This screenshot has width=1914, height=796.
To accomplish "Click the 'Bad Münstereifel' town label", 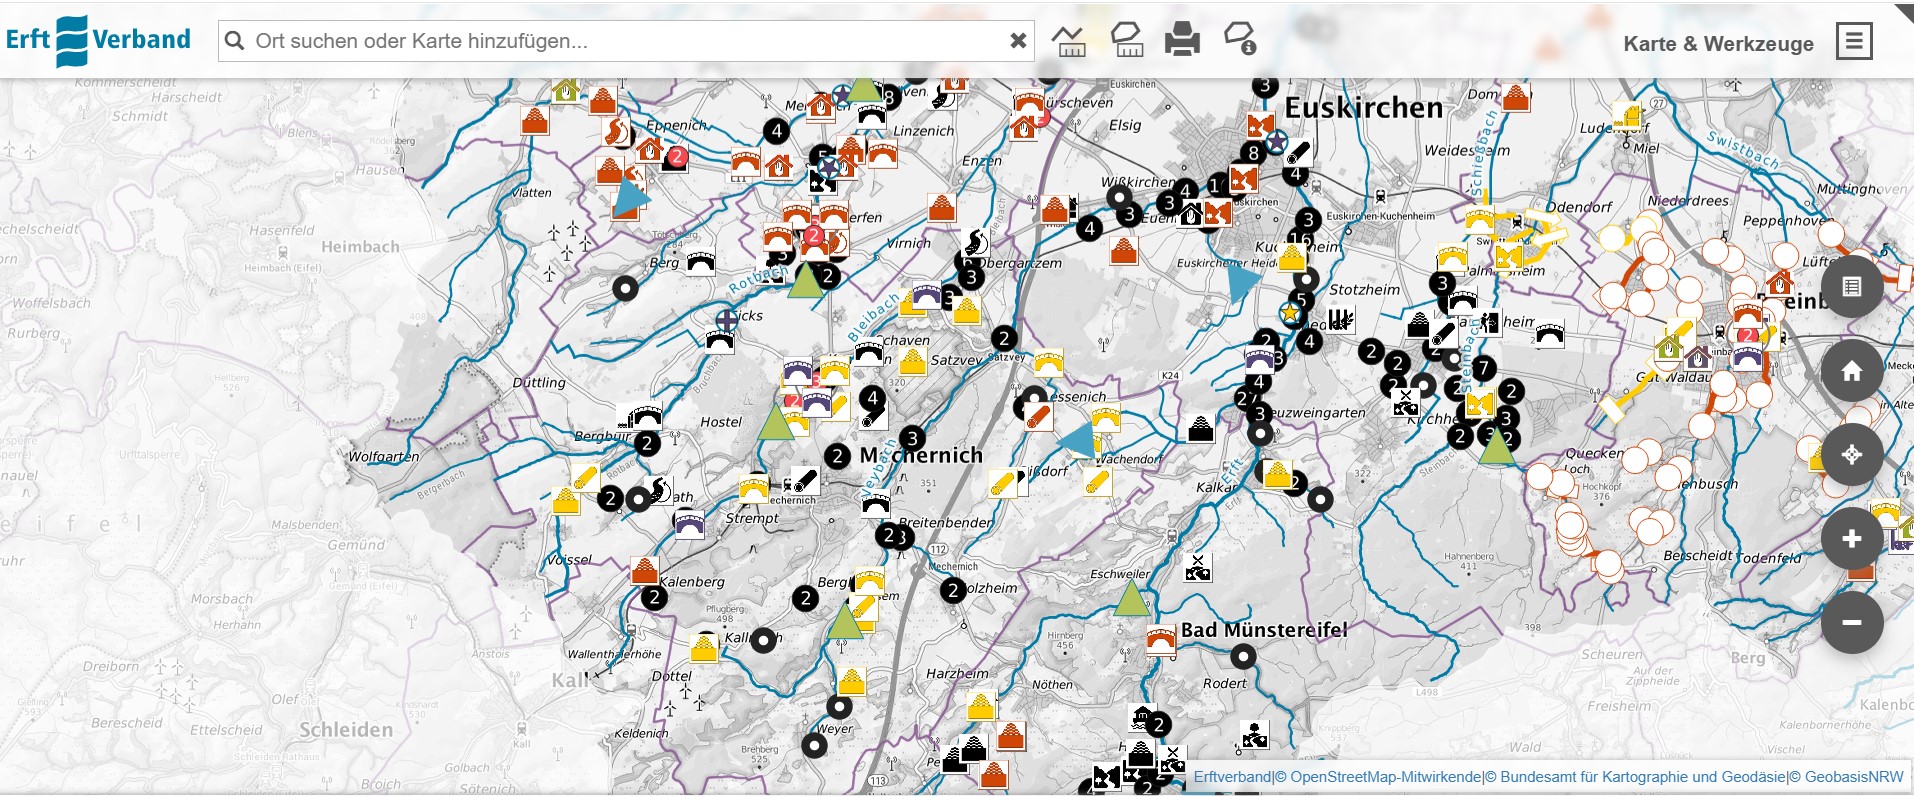I will coord(1264,630).
